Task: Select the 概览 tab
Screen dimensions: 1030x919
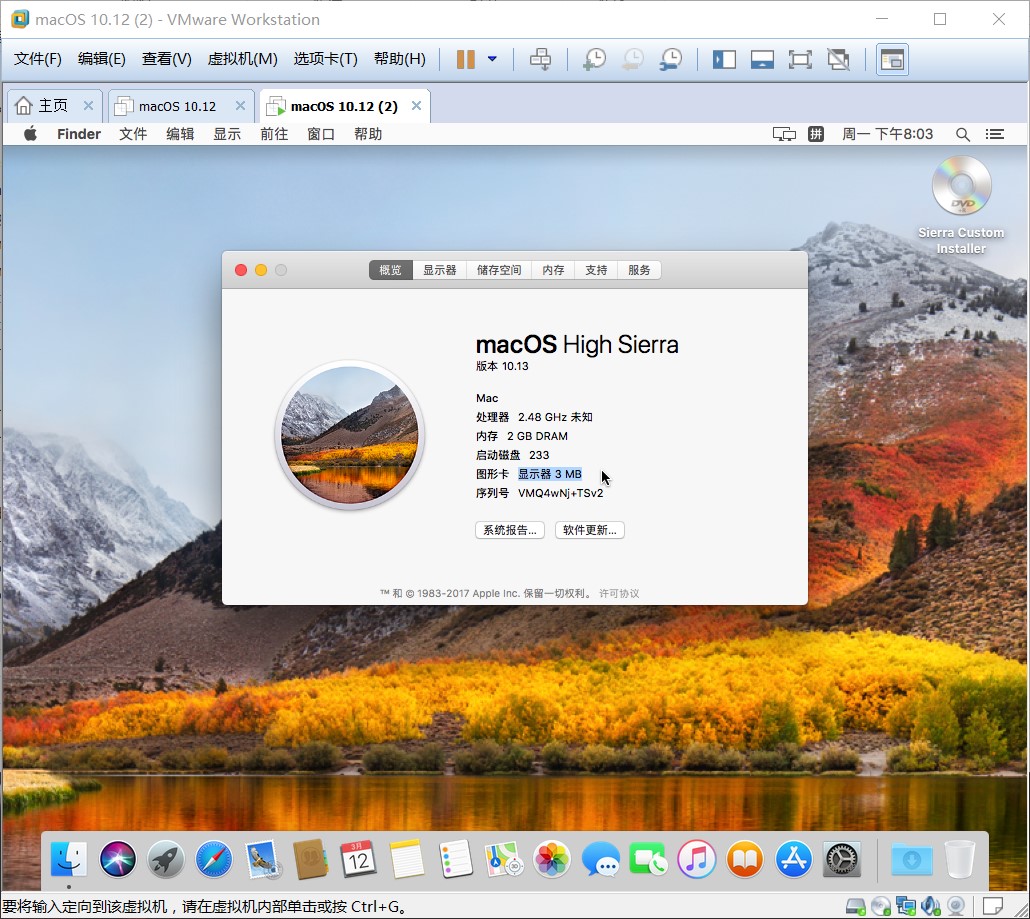Action: (x=390, y=270)
